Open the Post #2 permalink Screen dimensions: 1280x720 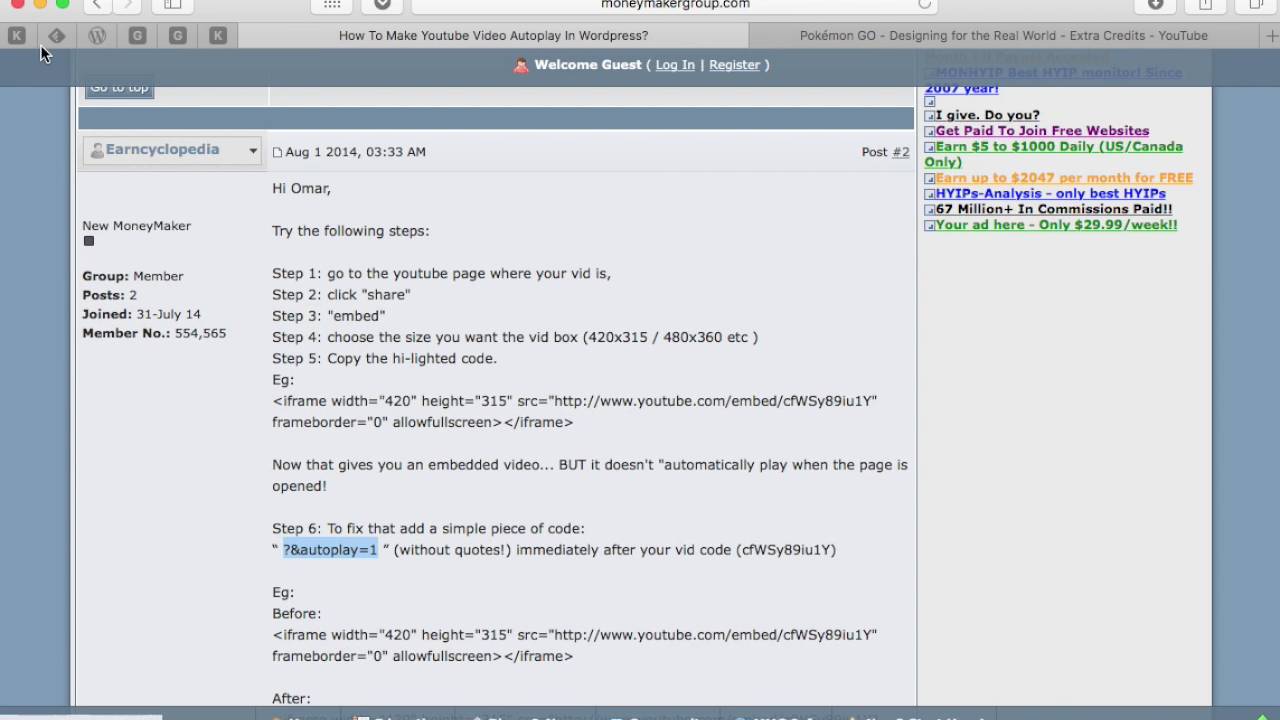[901, 152]
